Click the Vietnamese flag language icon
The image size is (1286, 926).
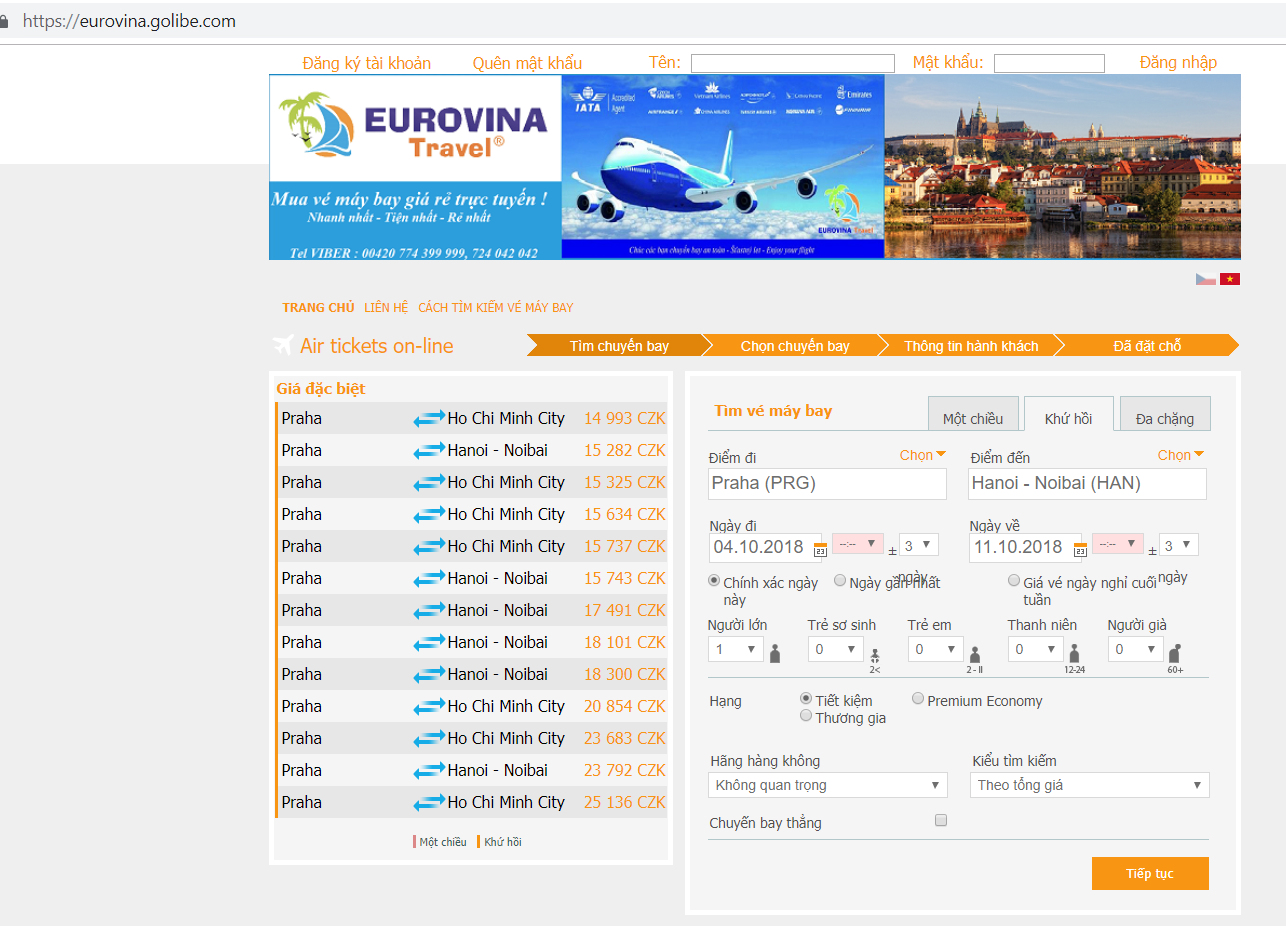tap(1230, 279)
